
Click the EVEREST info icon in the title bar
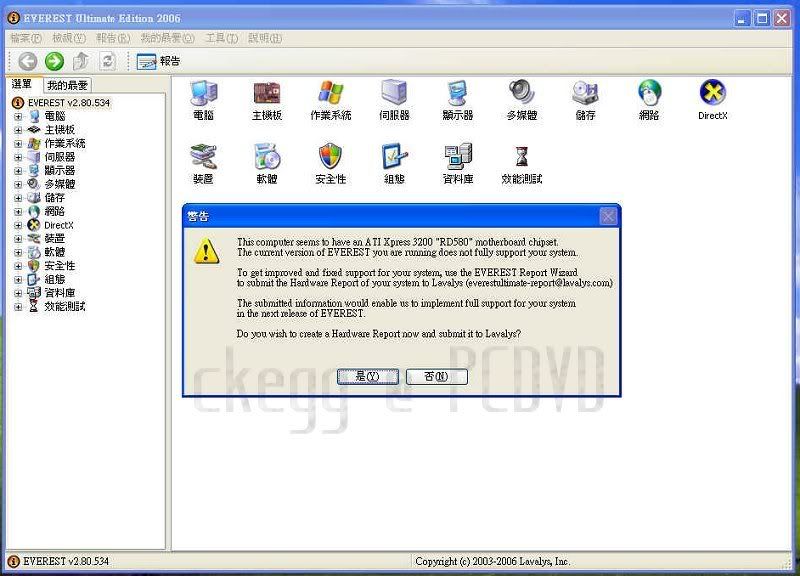pos(14,18)
